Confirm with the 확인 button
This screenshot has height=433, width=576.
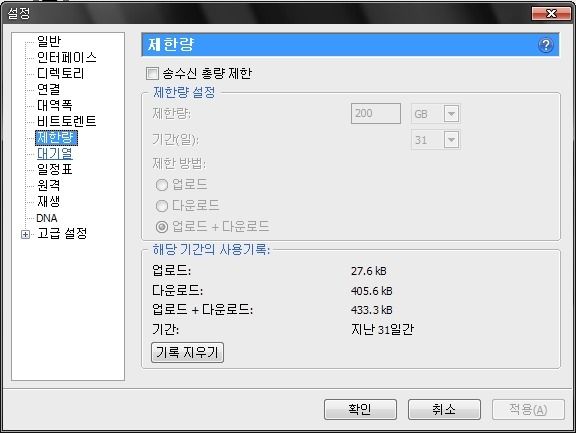tap(360, 409)
